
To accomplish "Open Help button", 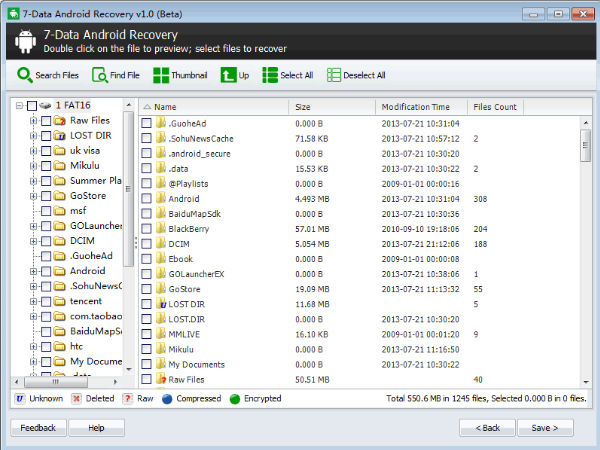I will pyautogui.click(x=96, y=428).
